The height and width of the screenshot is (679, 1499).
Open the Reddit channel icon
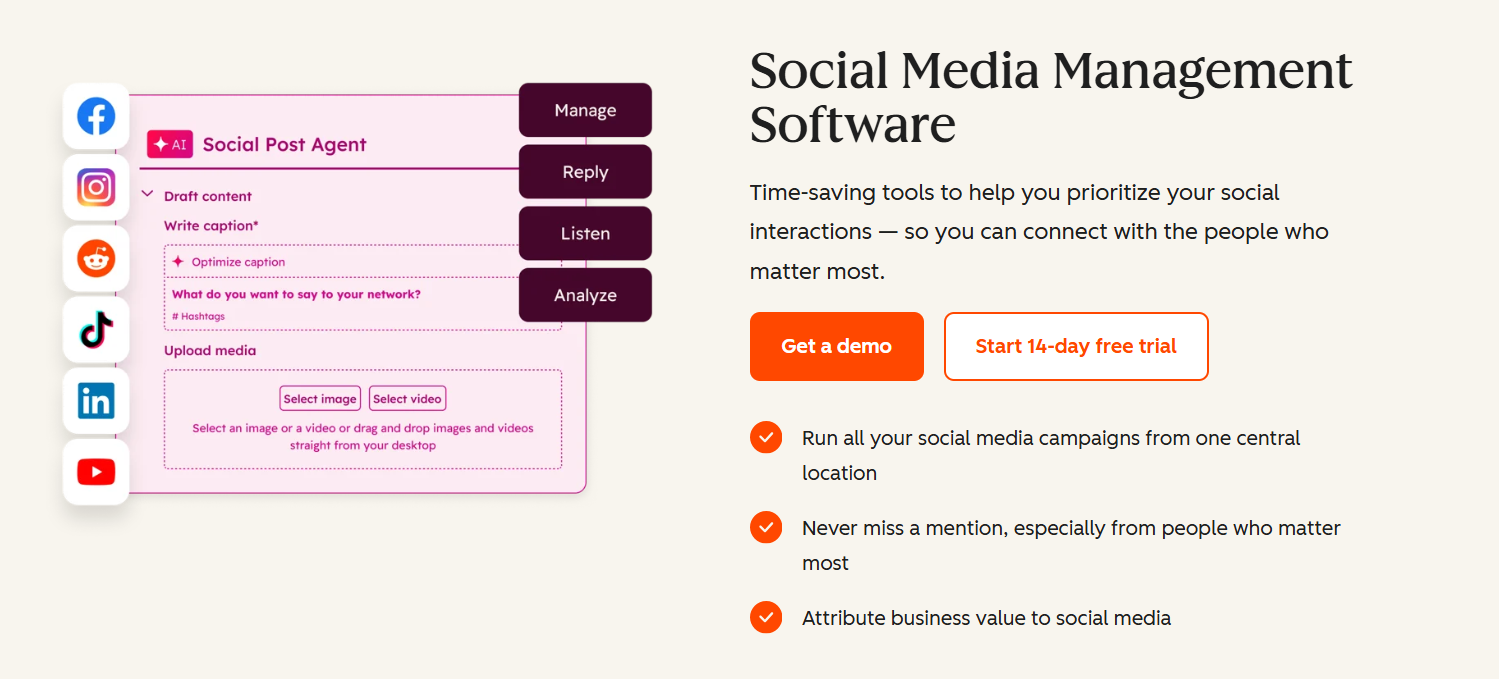click(x=95, y=258)
